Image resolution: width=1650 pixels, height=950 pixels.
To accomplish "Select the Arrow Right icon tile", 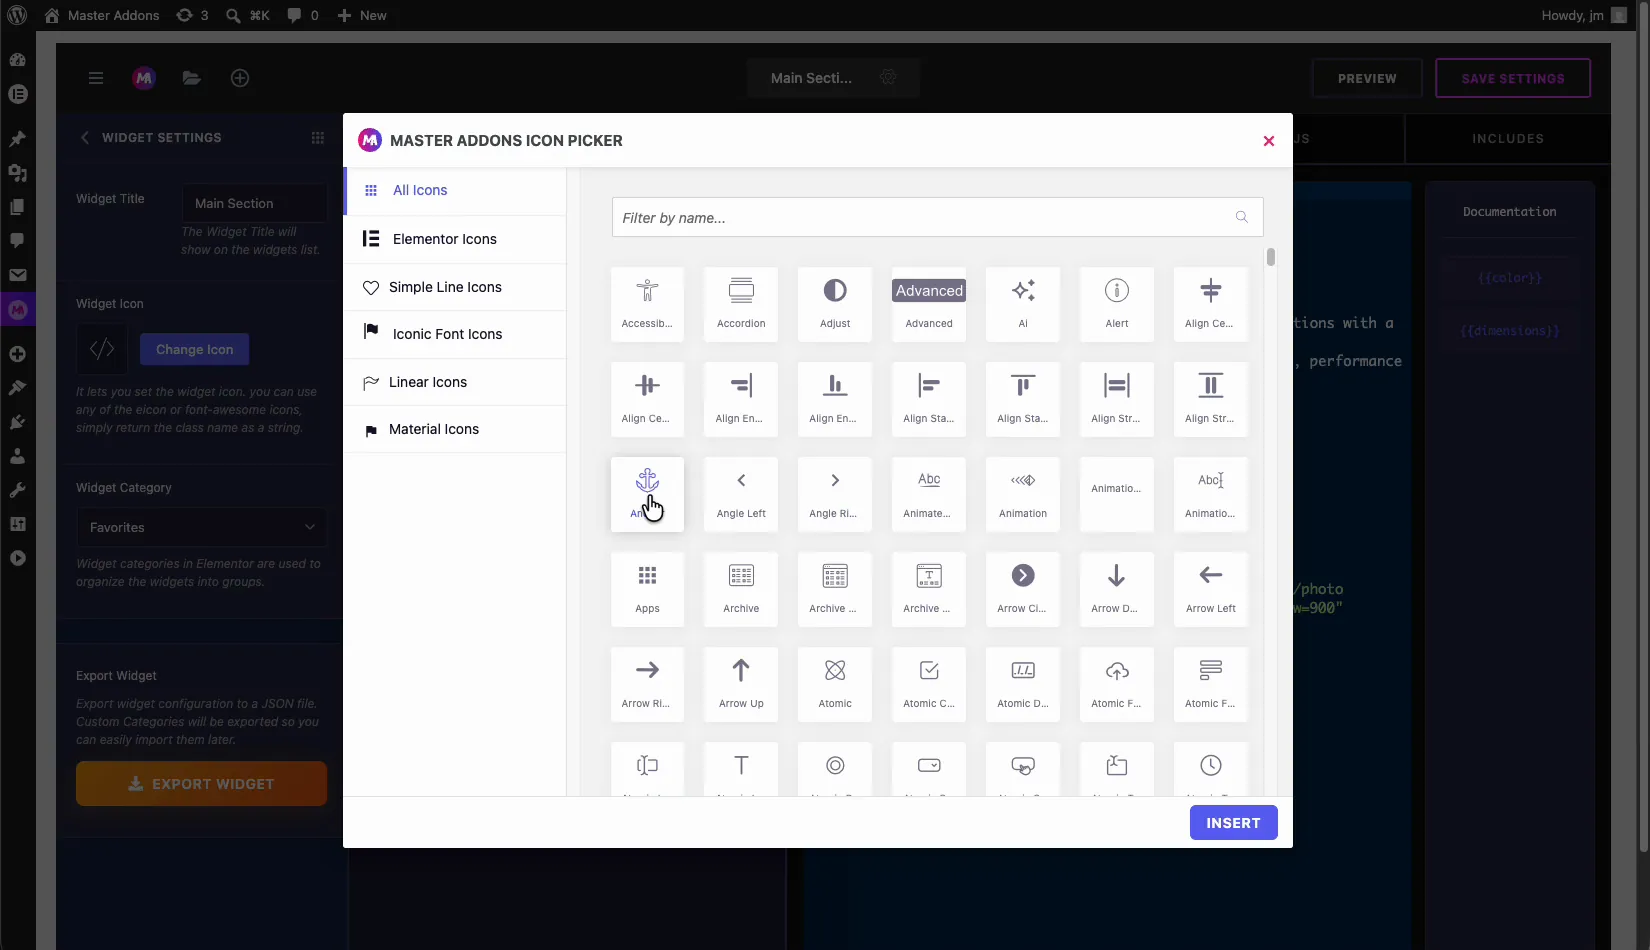I will click(647, 684).
